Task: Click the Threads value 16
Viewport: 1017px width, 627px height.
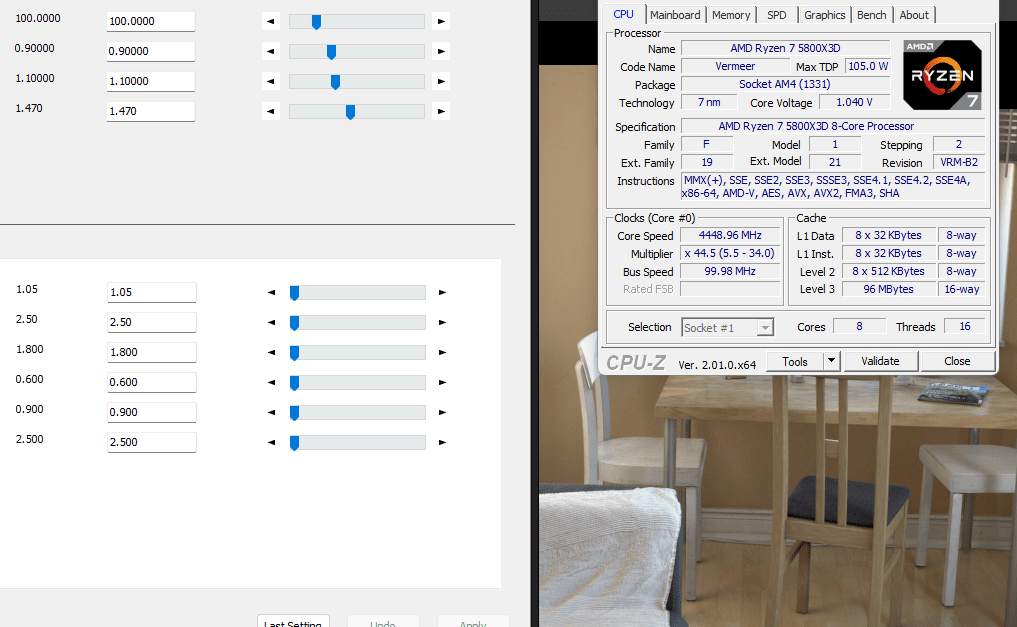Action: pos(964,326)
